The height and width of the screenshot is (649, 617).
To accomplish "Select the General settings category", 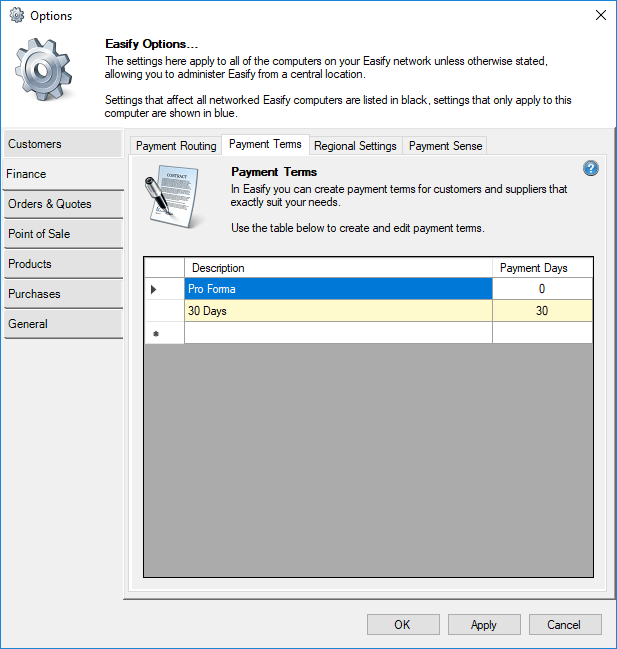I will tap(63, 324).
